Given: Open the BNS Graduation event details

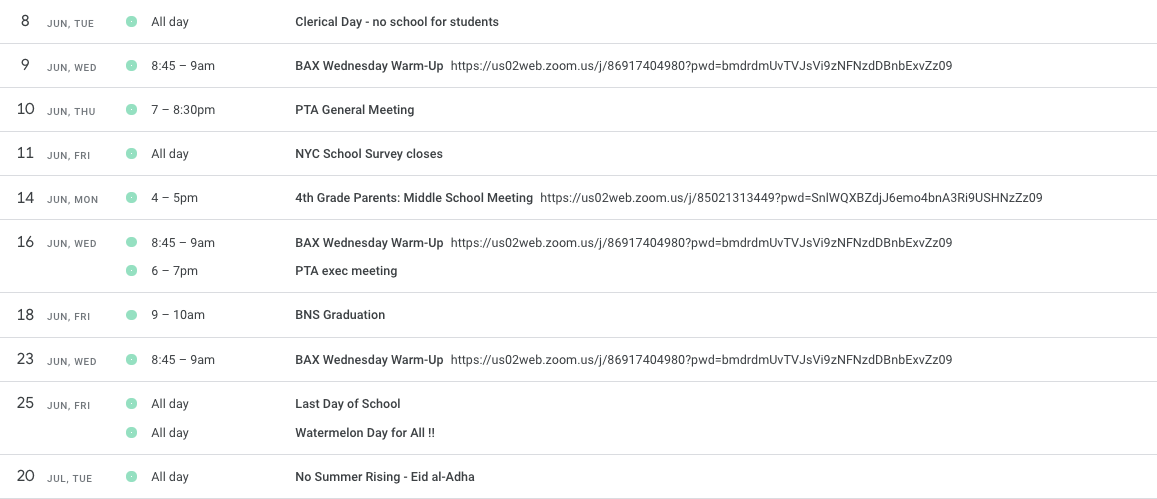Looking at the screenshot, I should (x=340, y=315).
